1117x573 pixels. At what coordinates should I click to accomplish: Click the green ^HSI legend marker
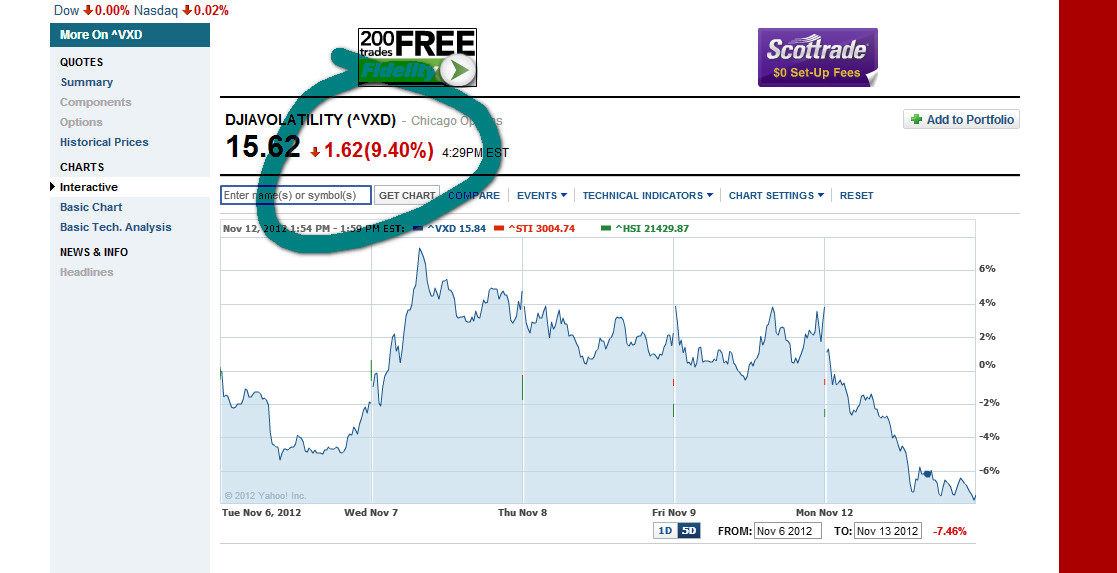click(606, 228)
